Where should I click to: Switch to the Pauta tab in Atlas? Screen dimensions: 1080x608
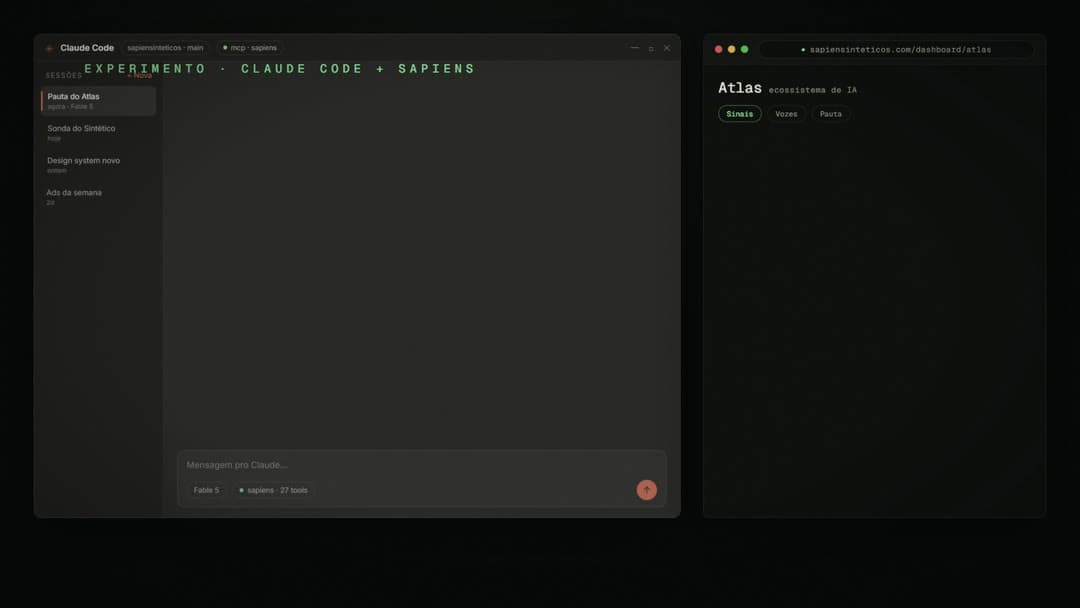831,114
